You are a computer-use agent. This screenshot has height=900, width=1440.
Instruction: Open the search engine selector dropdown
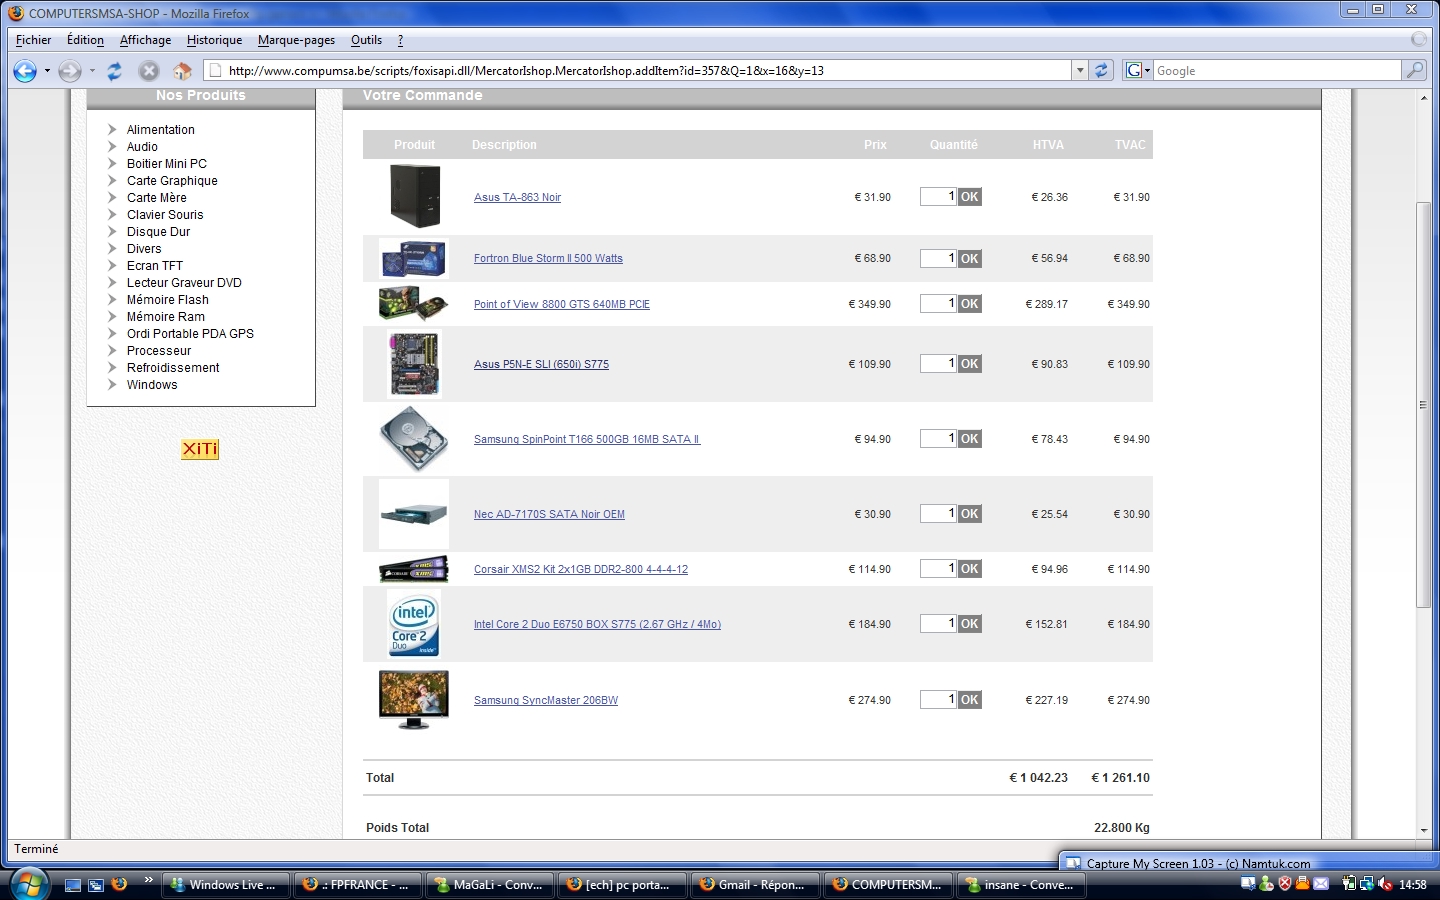tap(1138, 70)
